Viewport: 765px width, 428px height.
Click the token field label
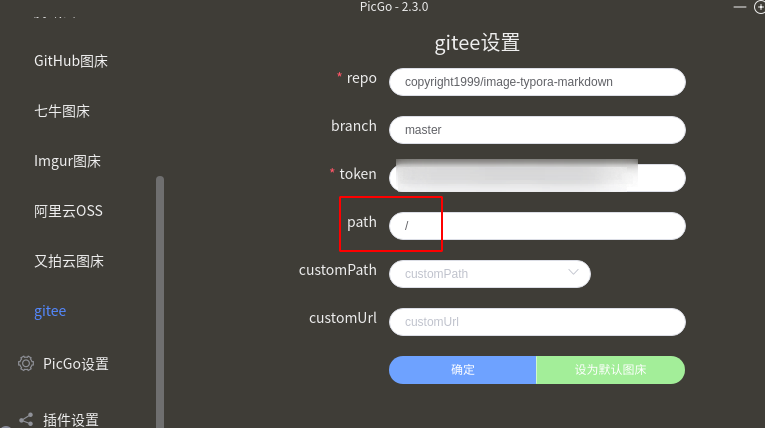coord(358,174)
